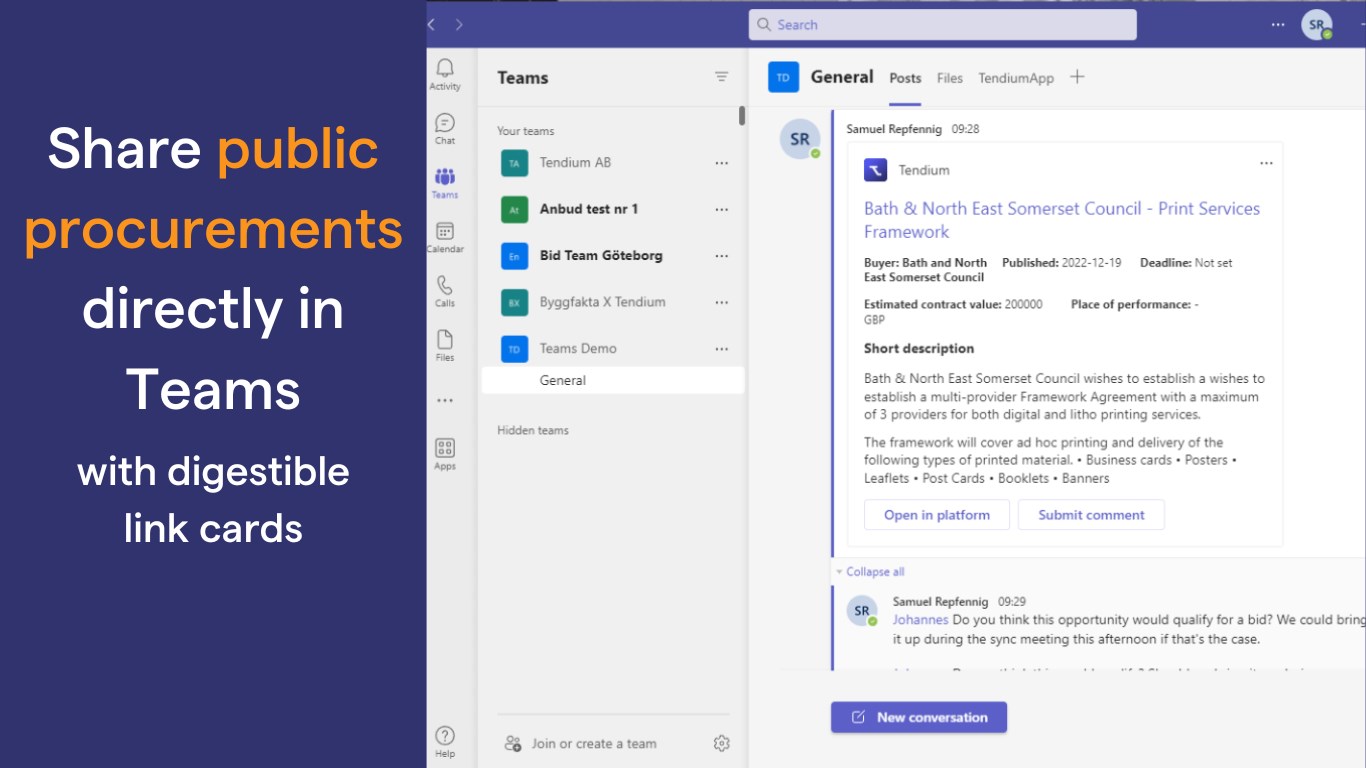Screen dimensions: 1366x768
Task: Click in the Search box
Action: point(943,25)
